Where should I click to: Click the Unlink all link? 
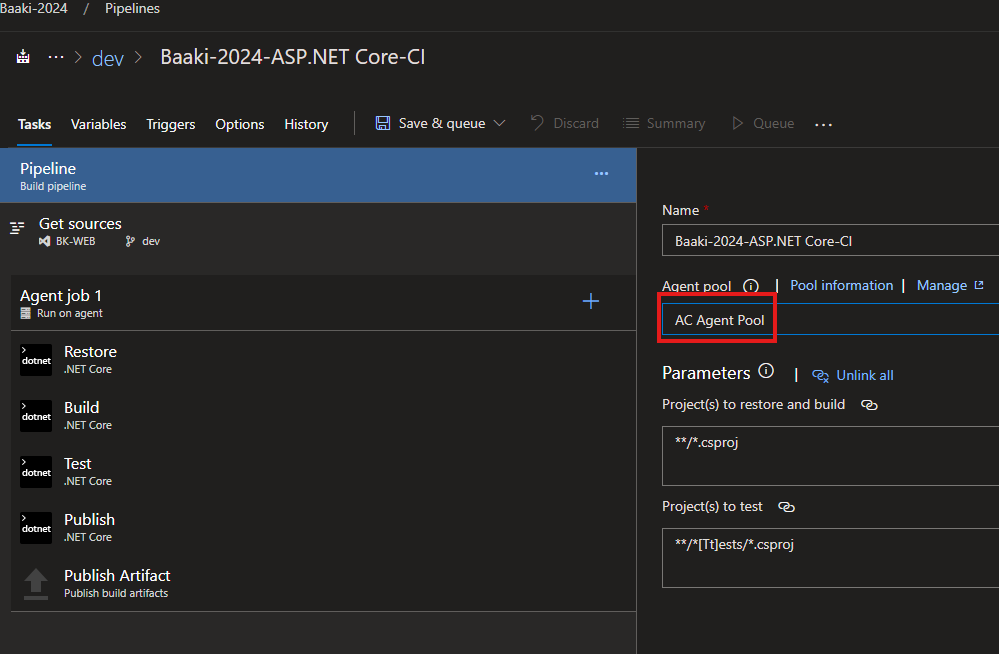[x=865, y=375]
